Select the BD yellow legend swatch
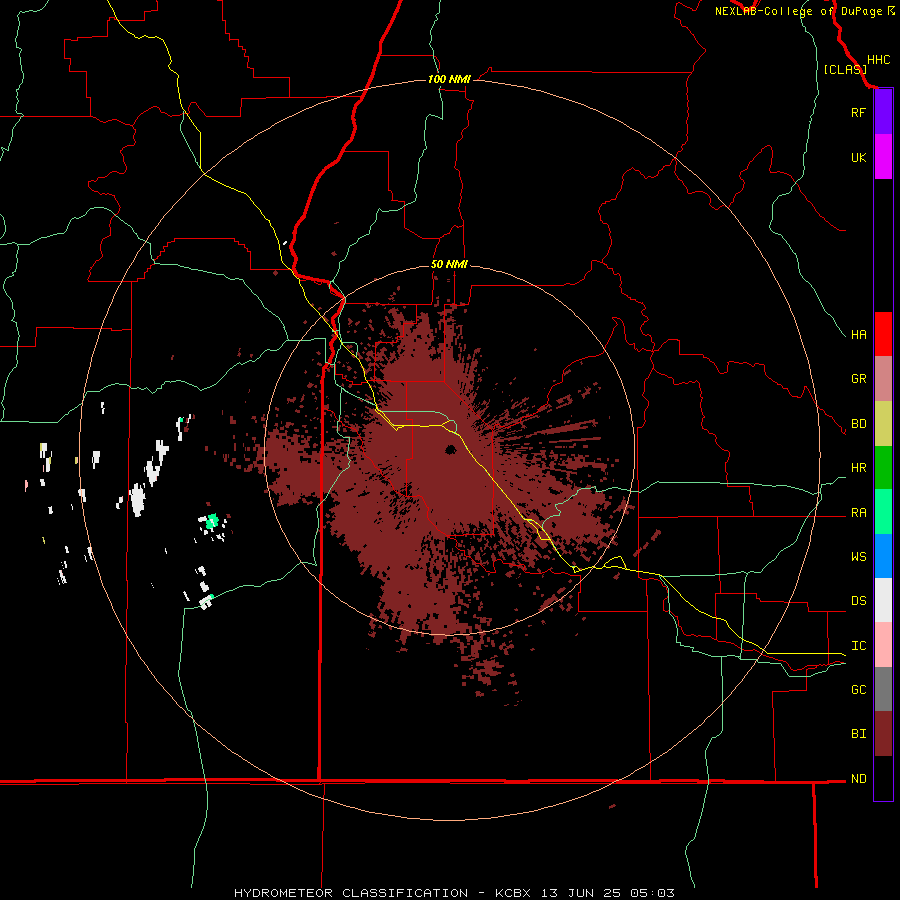This screenshot has height=900, width=900. click(883, 424)
